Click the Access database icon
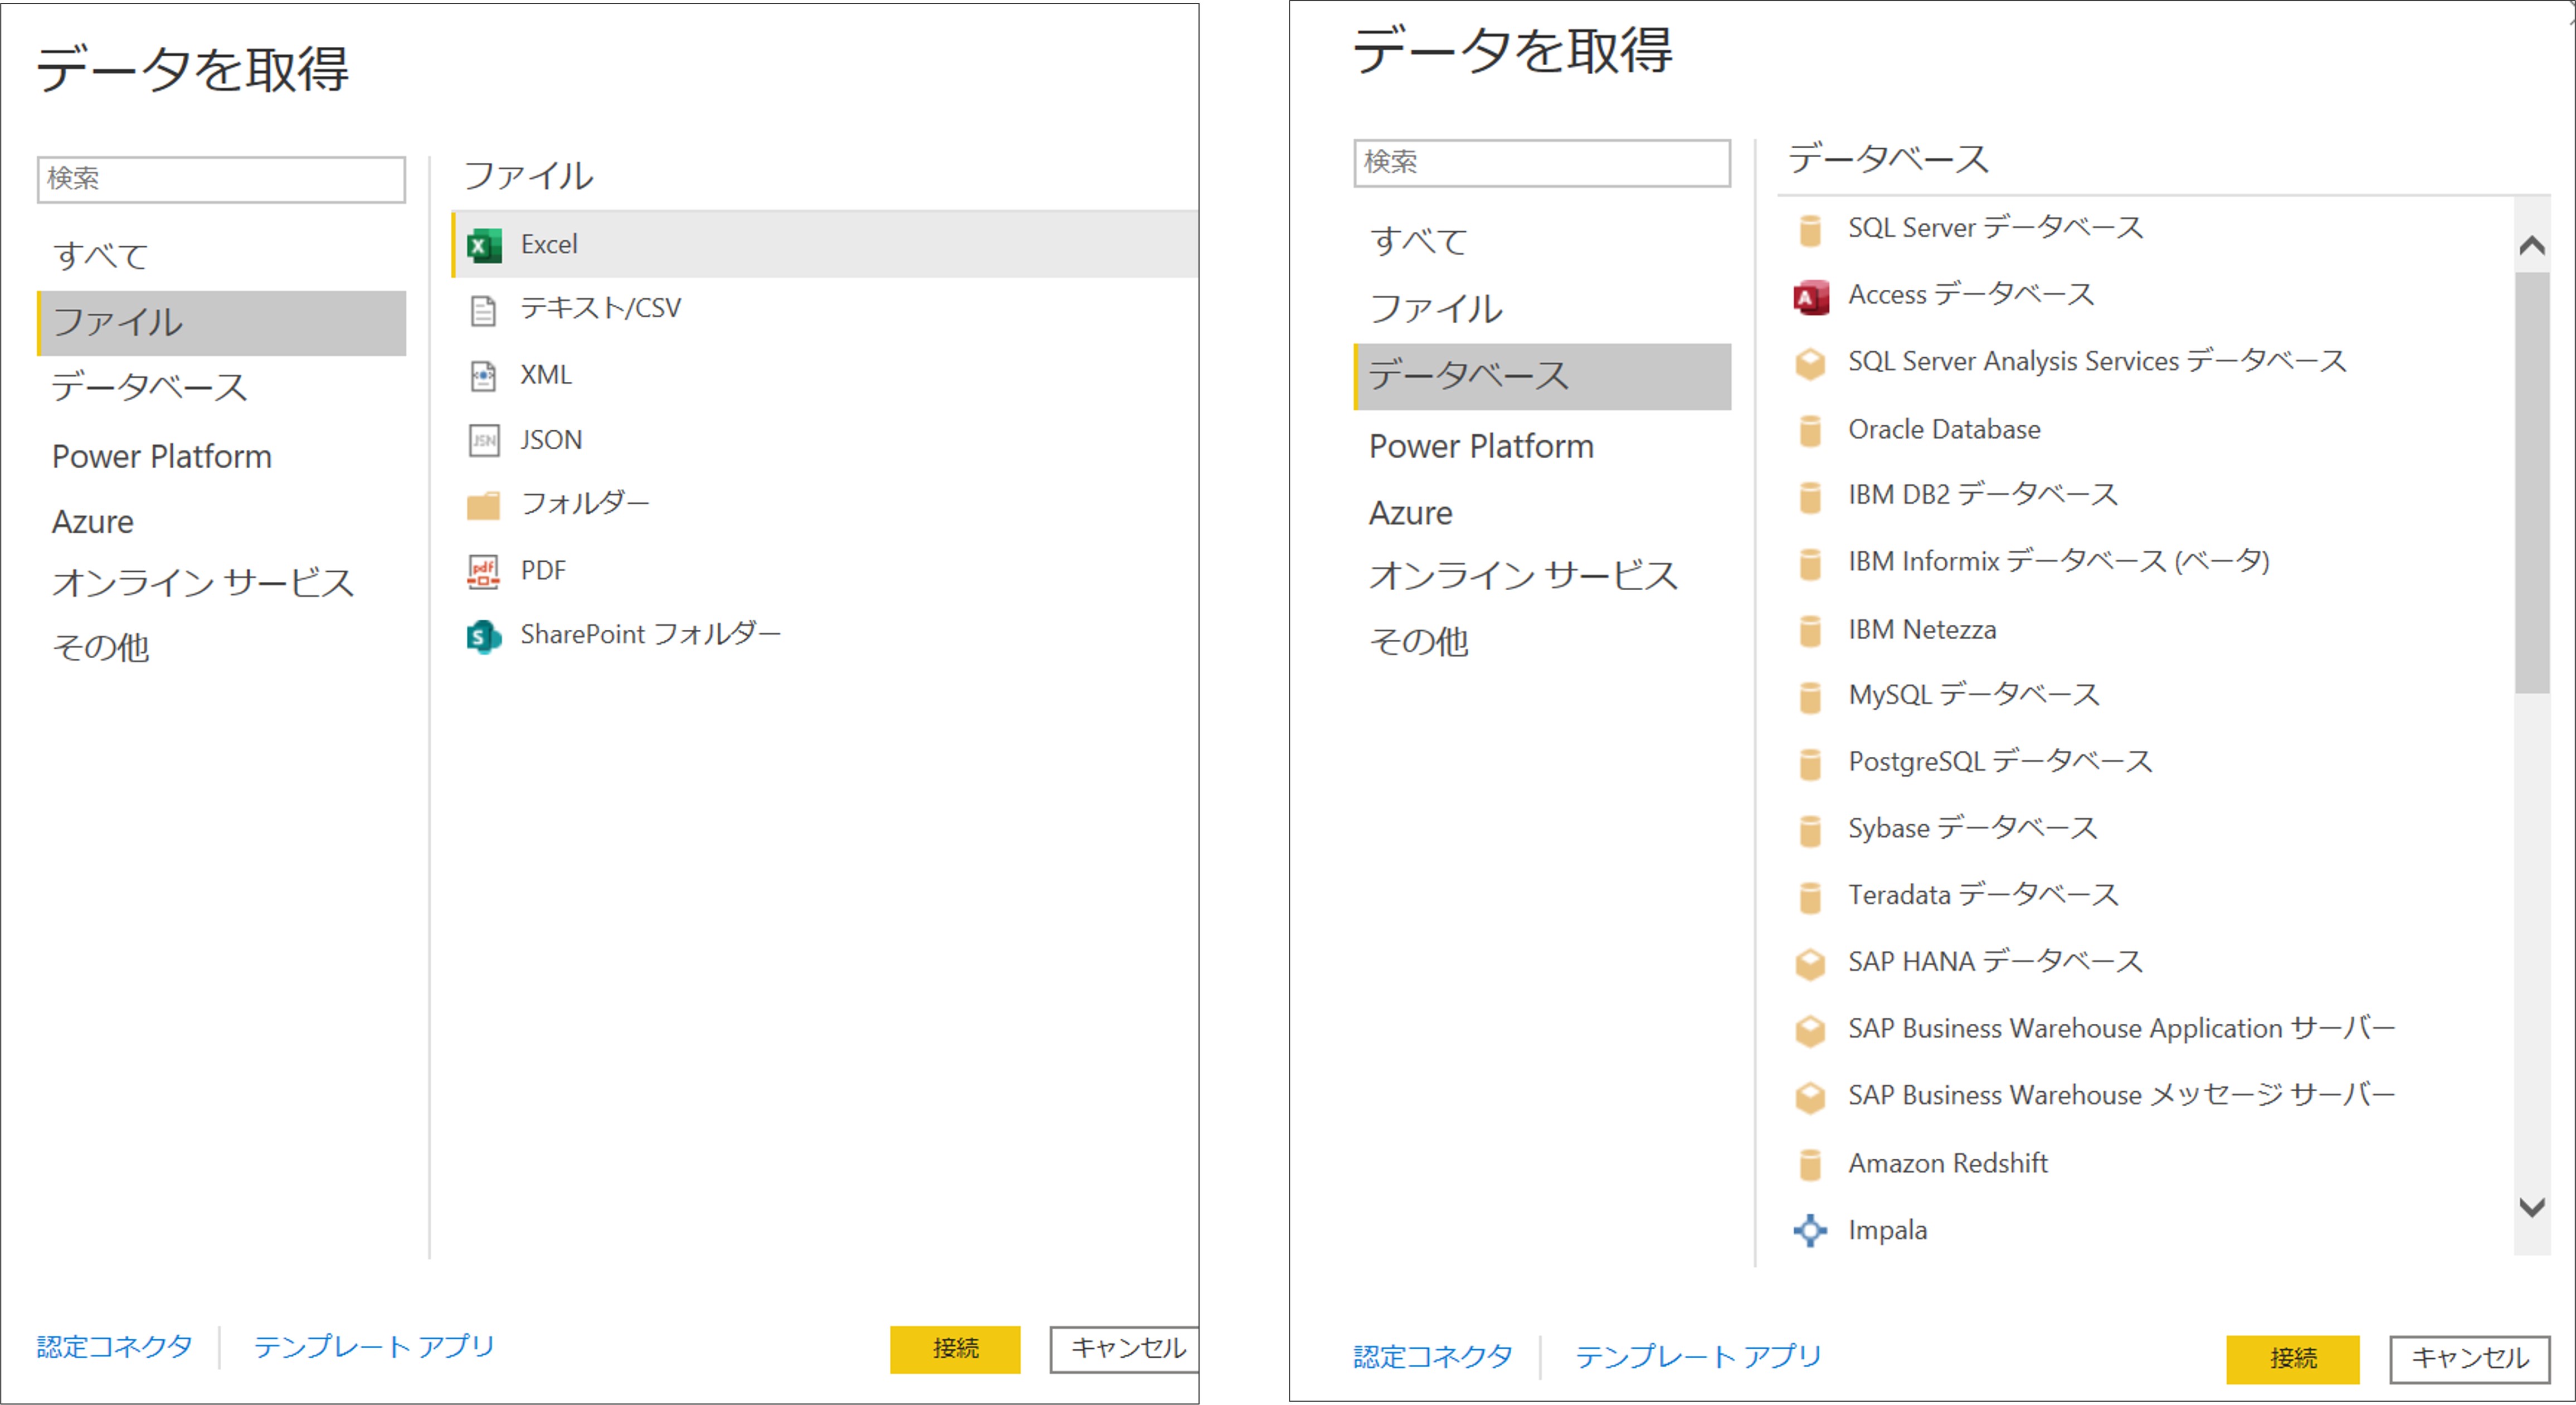 (1810, 297)
